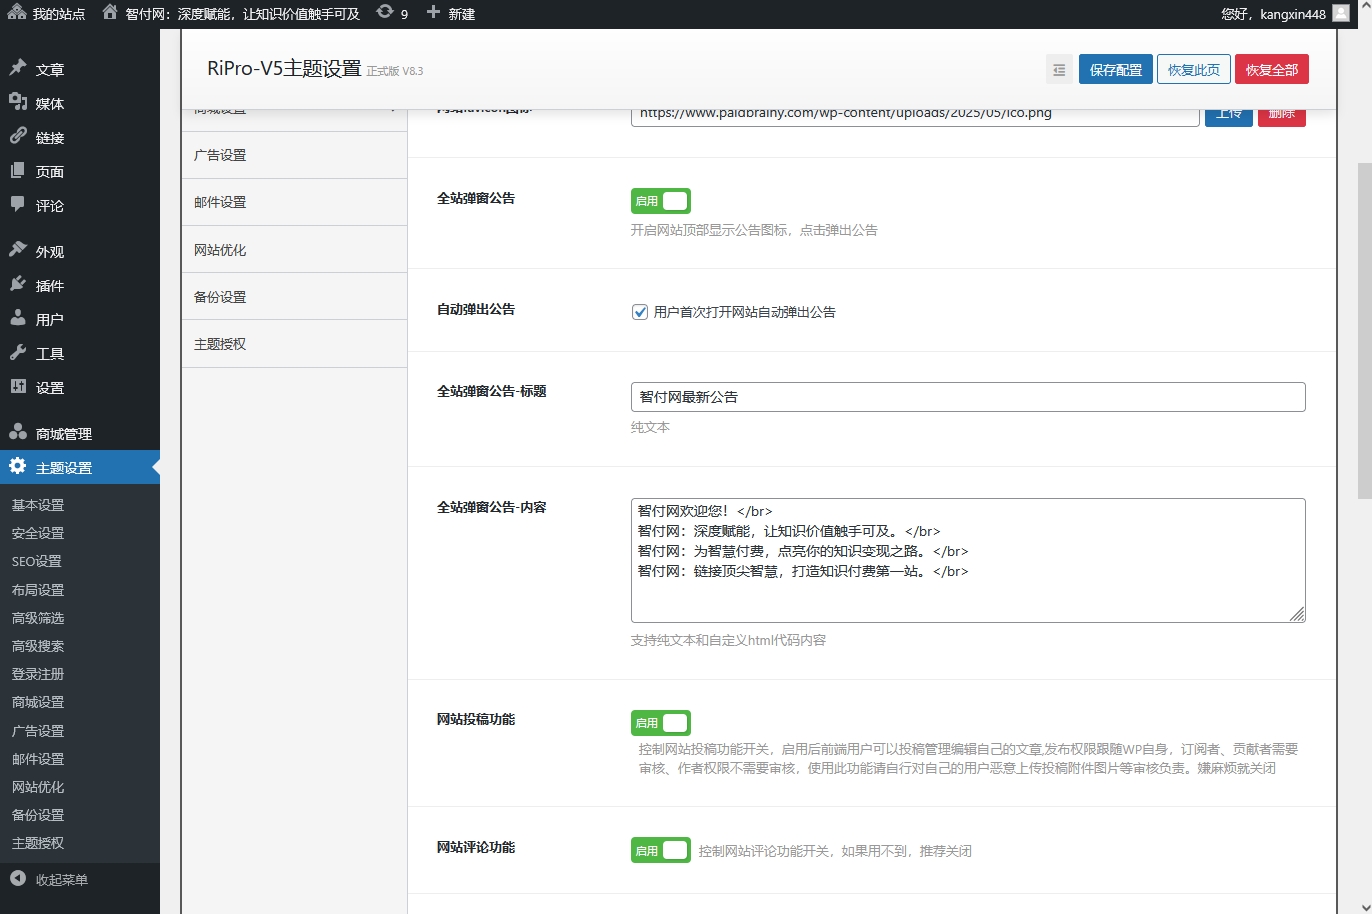Viewport: 1372px width, 914px height.
Task: Select 商城设置 in the sidebar submenu
Action: point(38,702)
